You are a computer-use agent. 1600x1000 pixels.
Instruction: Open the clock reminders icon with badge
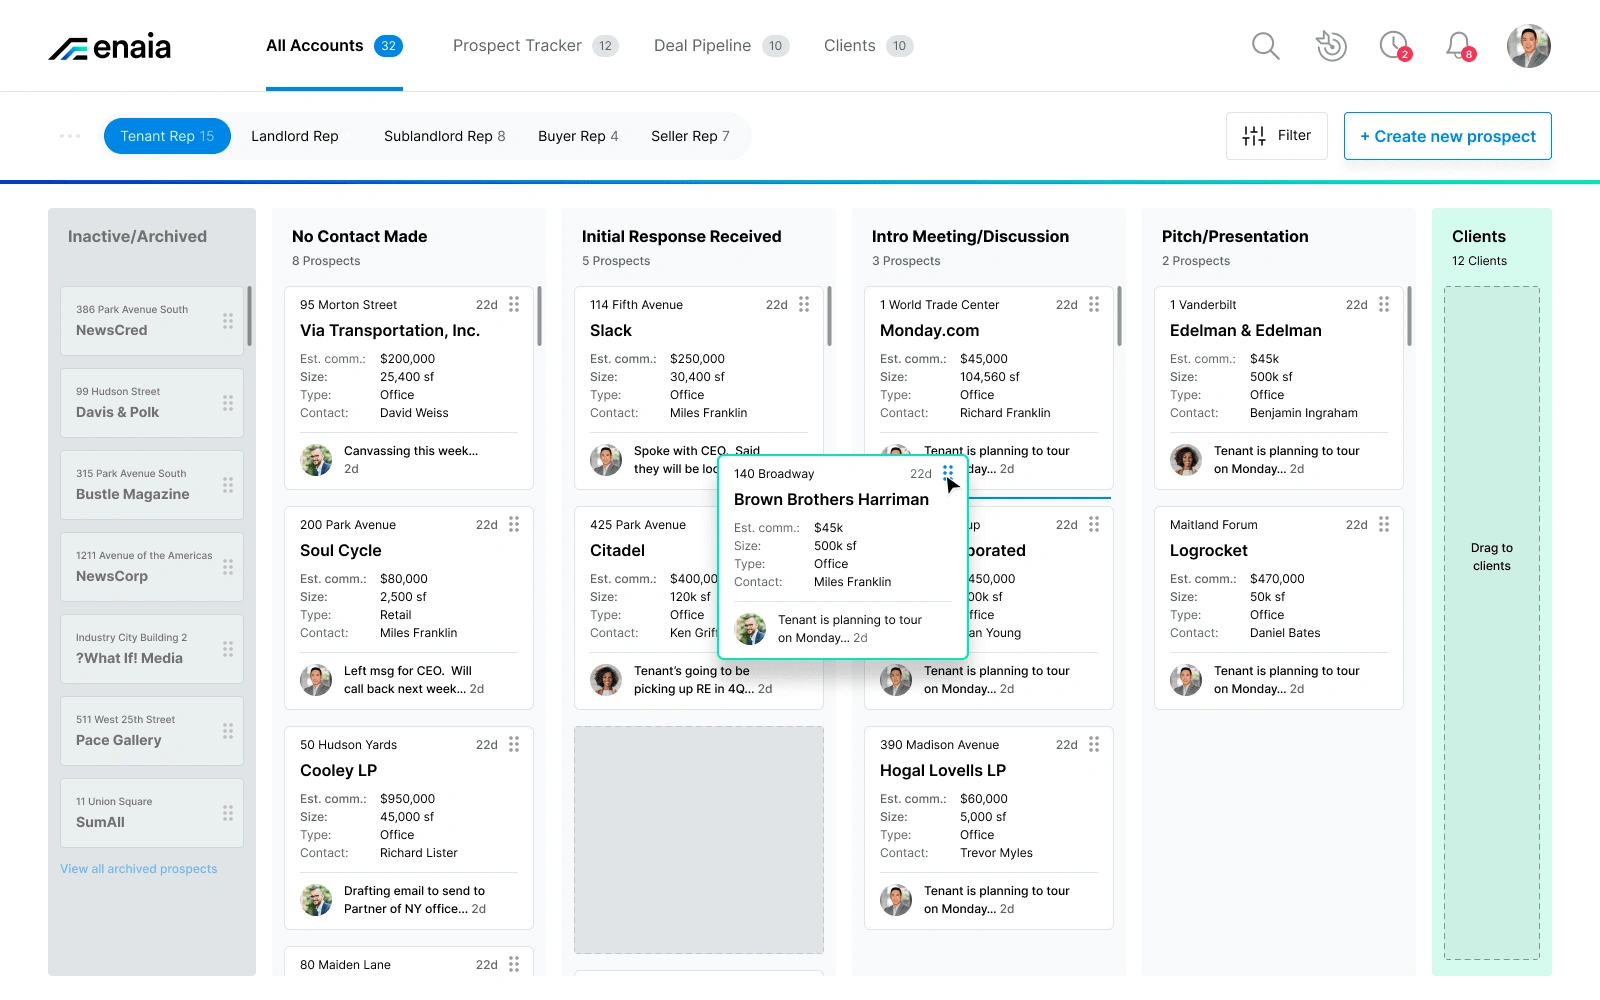pyautogui.click(x=1395, y=46)
